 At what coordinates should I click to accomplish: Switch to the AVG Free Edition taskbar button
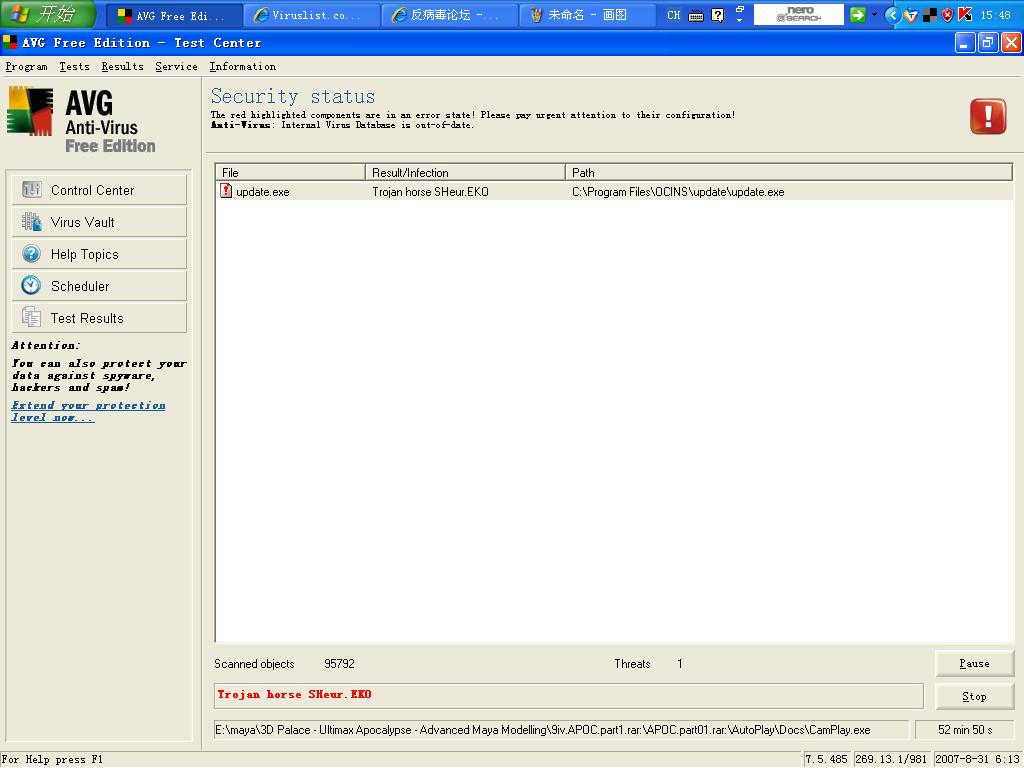pyautogui.click(x=172, y=16)
